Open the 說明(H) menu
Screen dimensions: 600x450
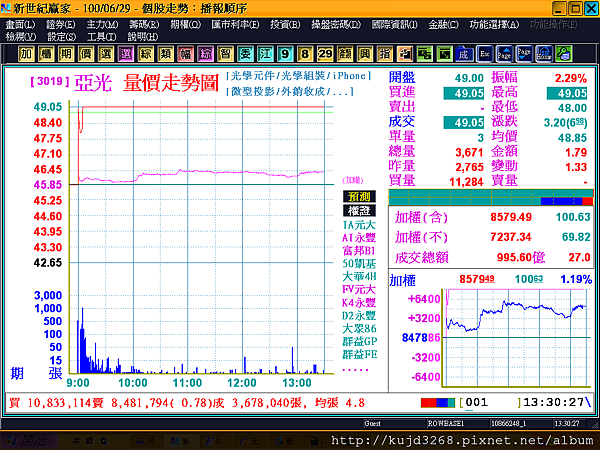(x=143, y=37)
